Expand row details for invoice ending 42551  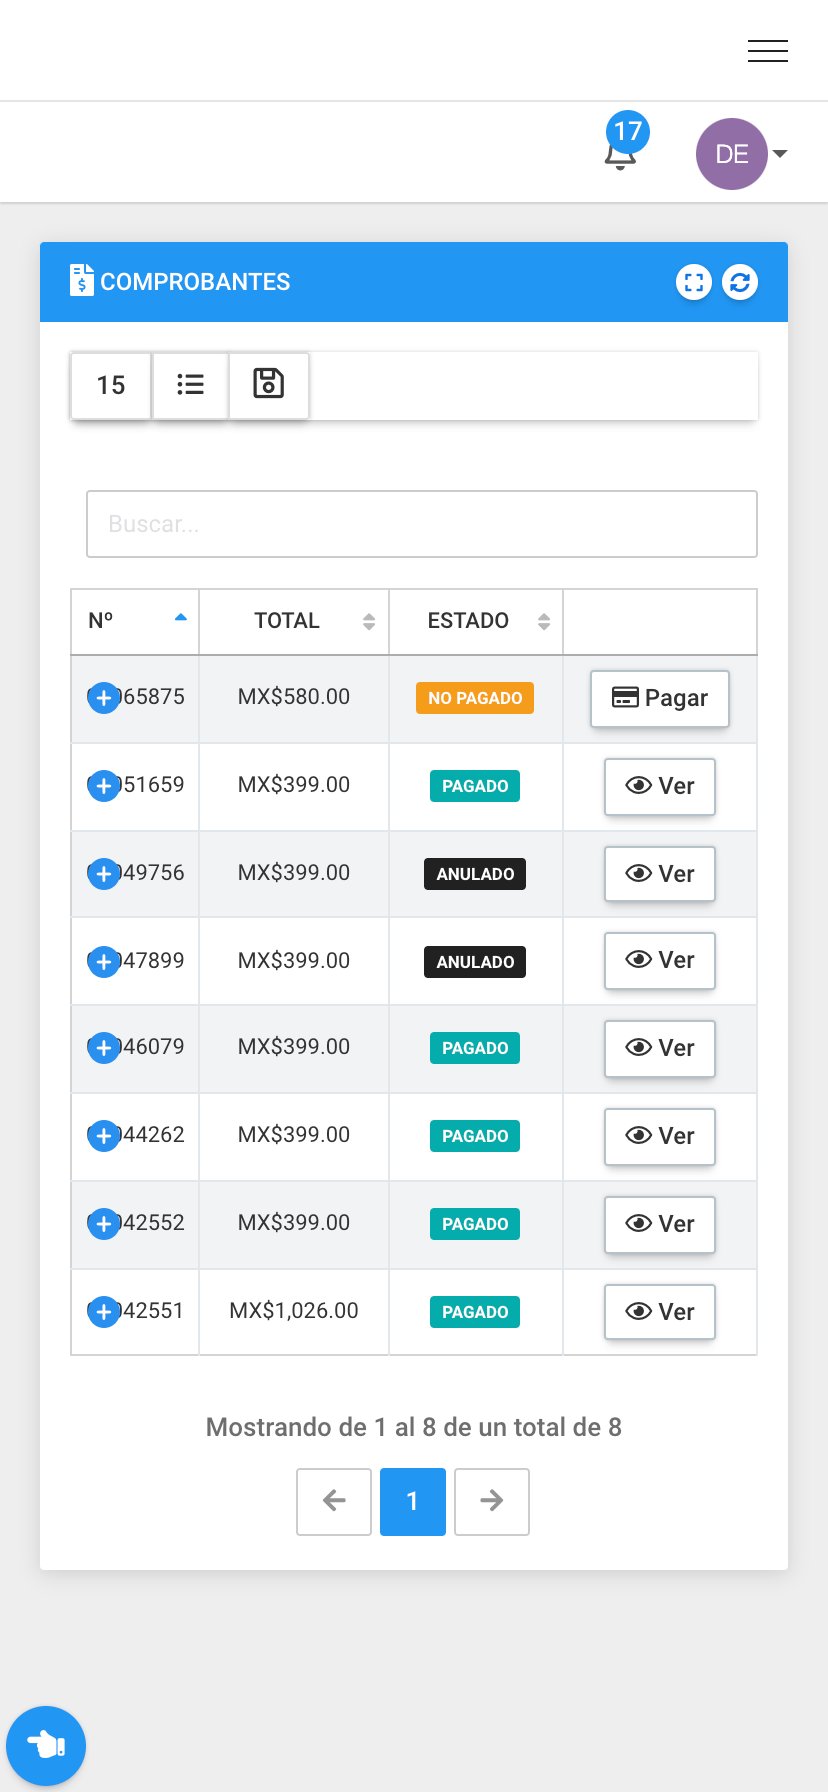pyautogui.click(x=104, y=1311)
